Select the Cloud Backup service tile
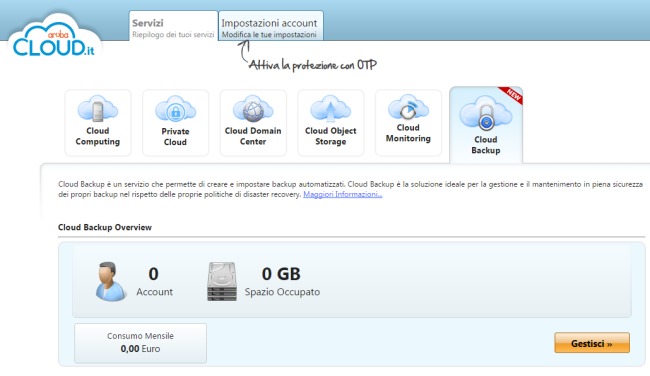650x376 pixels. click(x=486, y=125)
